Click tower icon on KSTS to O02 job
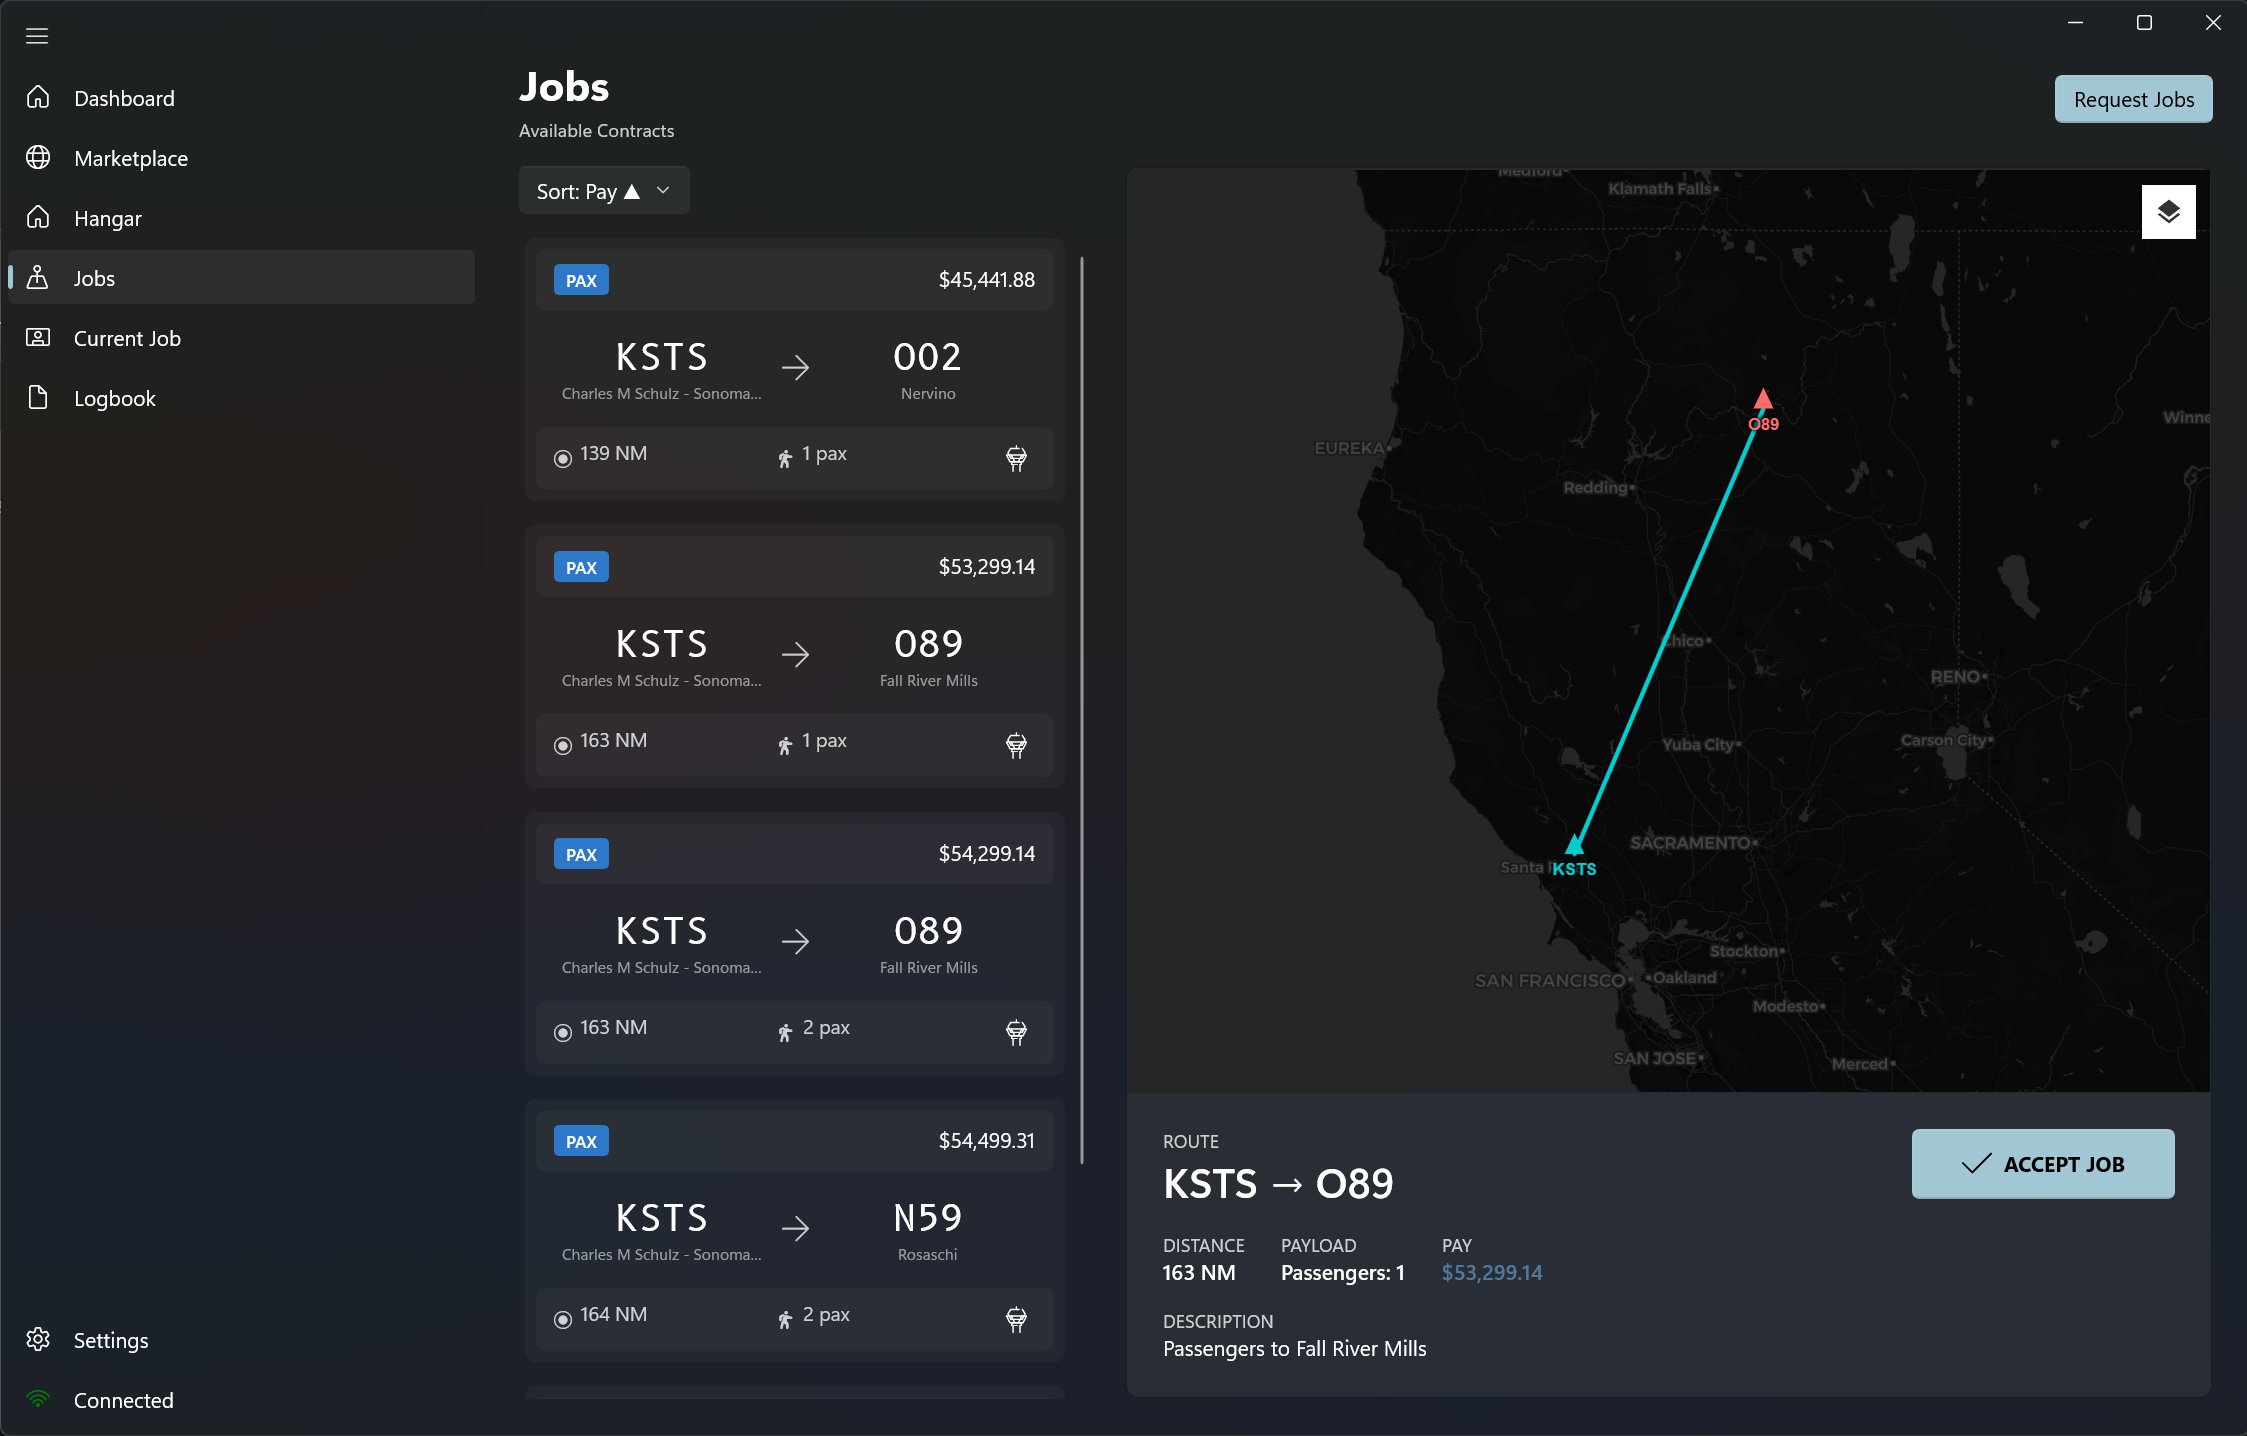Screen dimensions: 2247x1436 [1016, 458]
